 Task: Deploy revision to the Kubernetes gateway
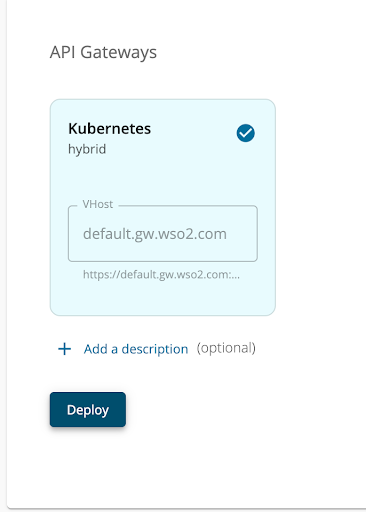(88, 410)
